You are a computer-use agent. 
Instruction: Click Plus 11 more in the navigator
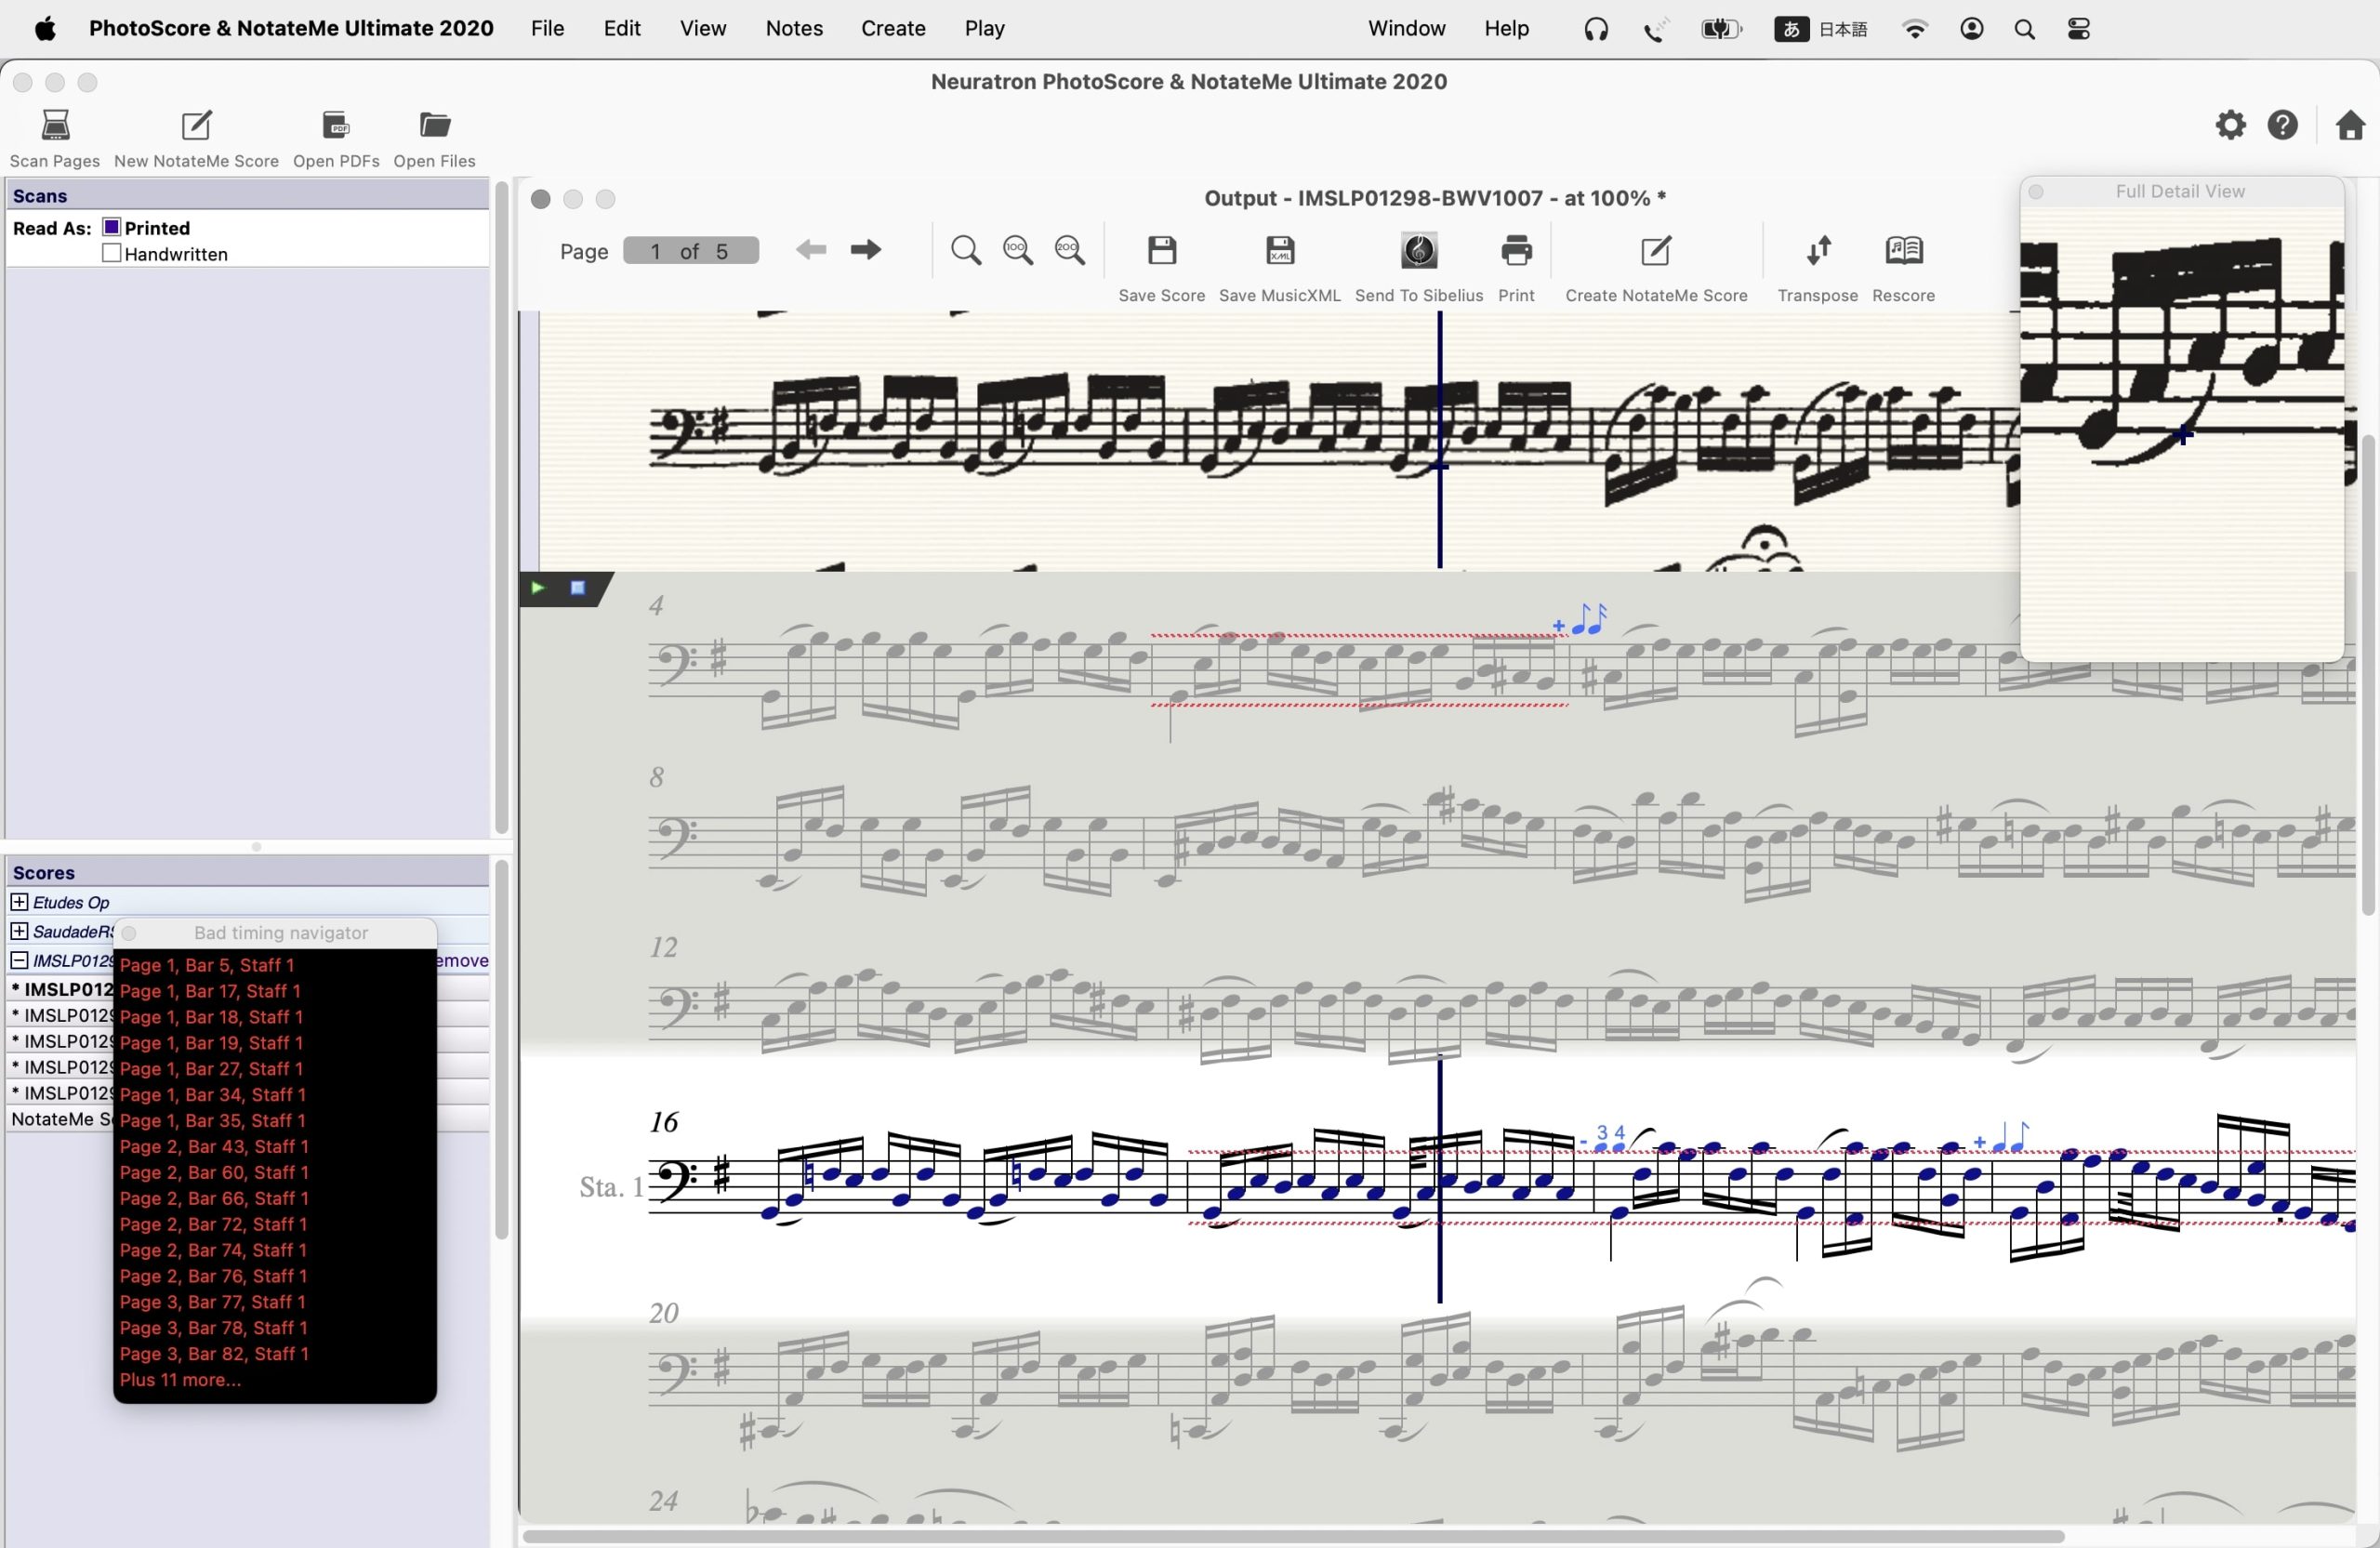pos(180,1380)
